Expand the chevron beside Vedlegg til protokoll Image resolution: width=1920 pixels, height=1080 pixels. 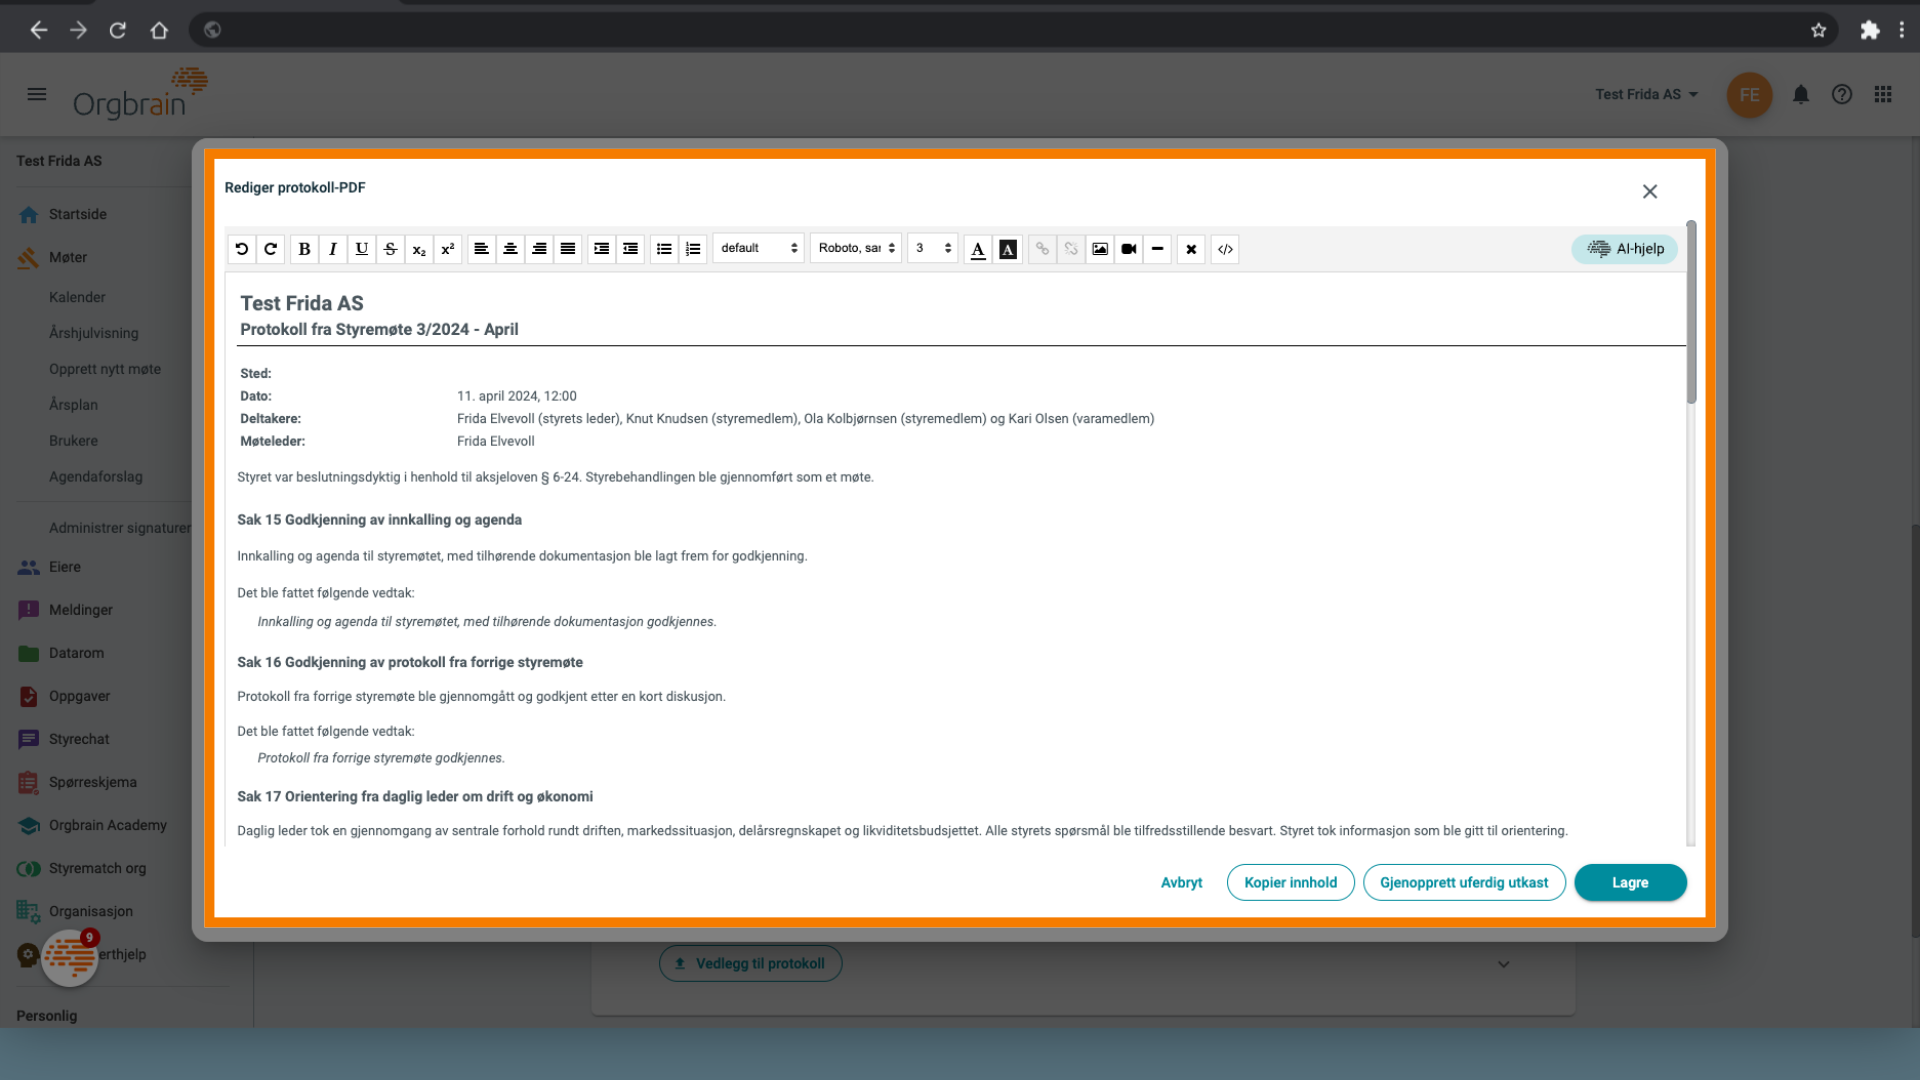(x=1503, y=964)
